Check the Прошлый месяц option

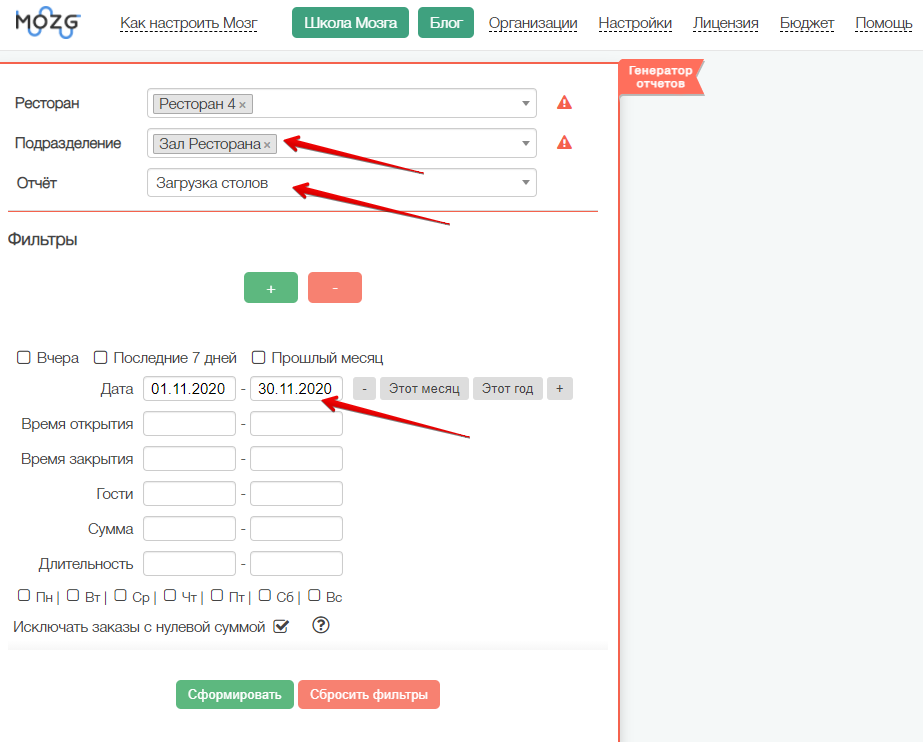258,357
